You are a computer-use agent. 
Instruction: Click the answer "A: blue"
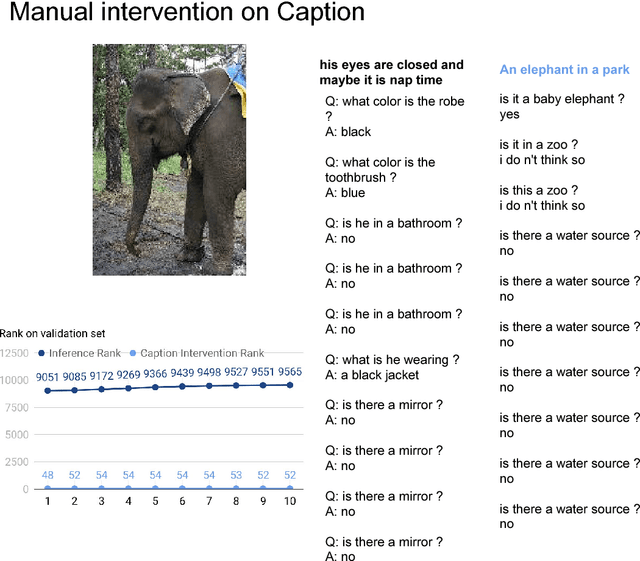tap(345, 193)
